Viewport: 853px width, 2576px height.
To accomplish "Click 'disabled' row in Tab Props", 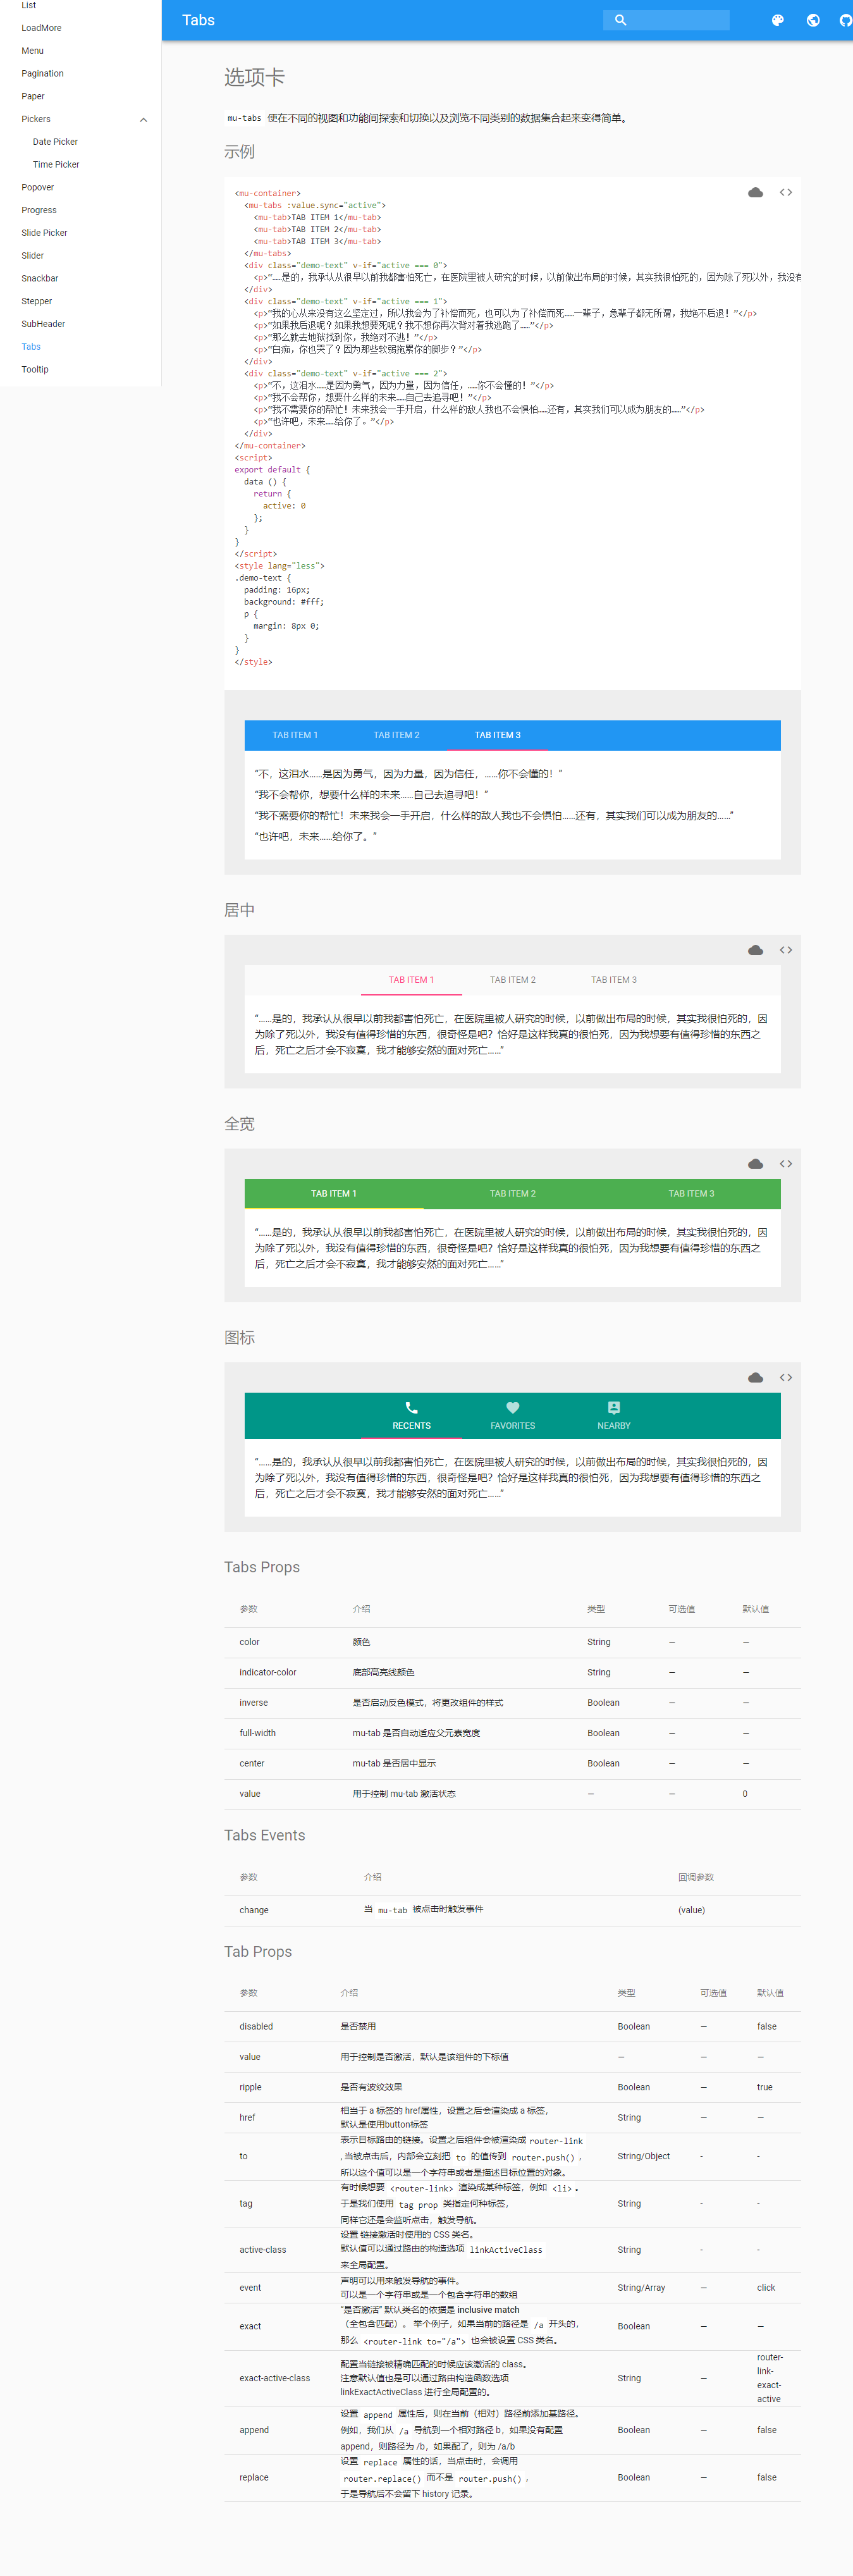I will (x=512, y=2026).
